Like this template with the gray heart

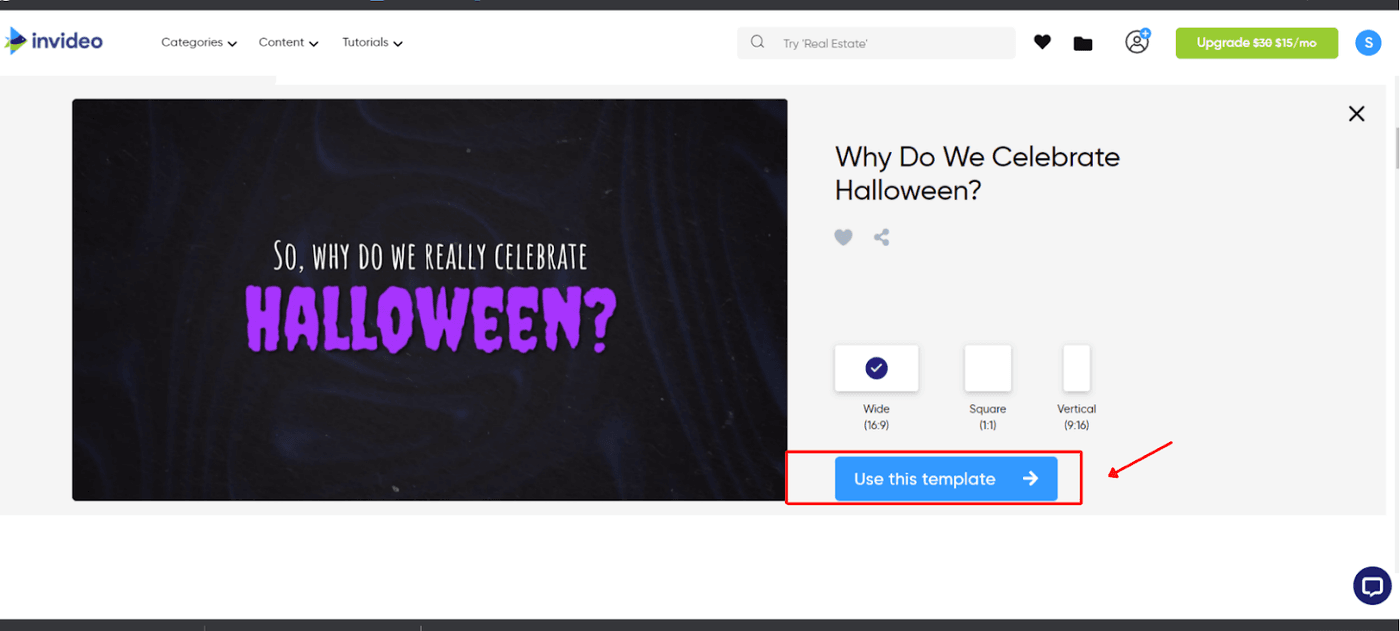[x=844, y=237]
